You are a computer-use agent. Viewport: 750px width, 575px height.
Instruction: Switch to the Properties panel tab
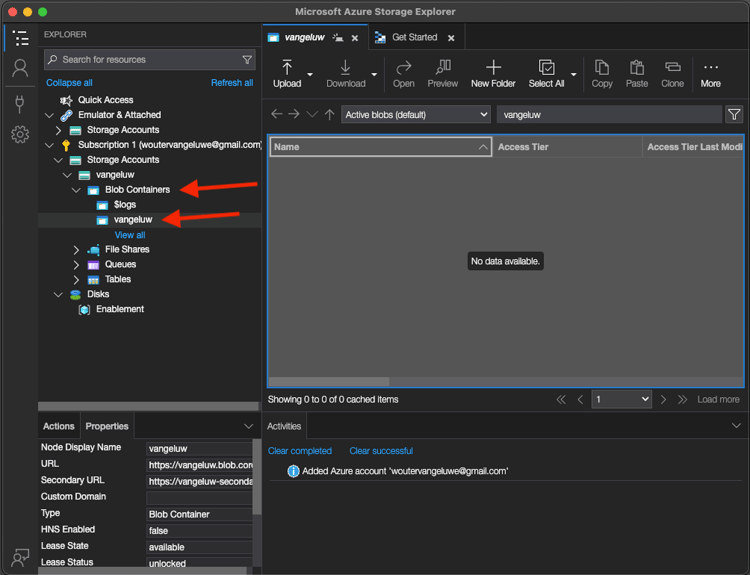[x=107, y=426]
